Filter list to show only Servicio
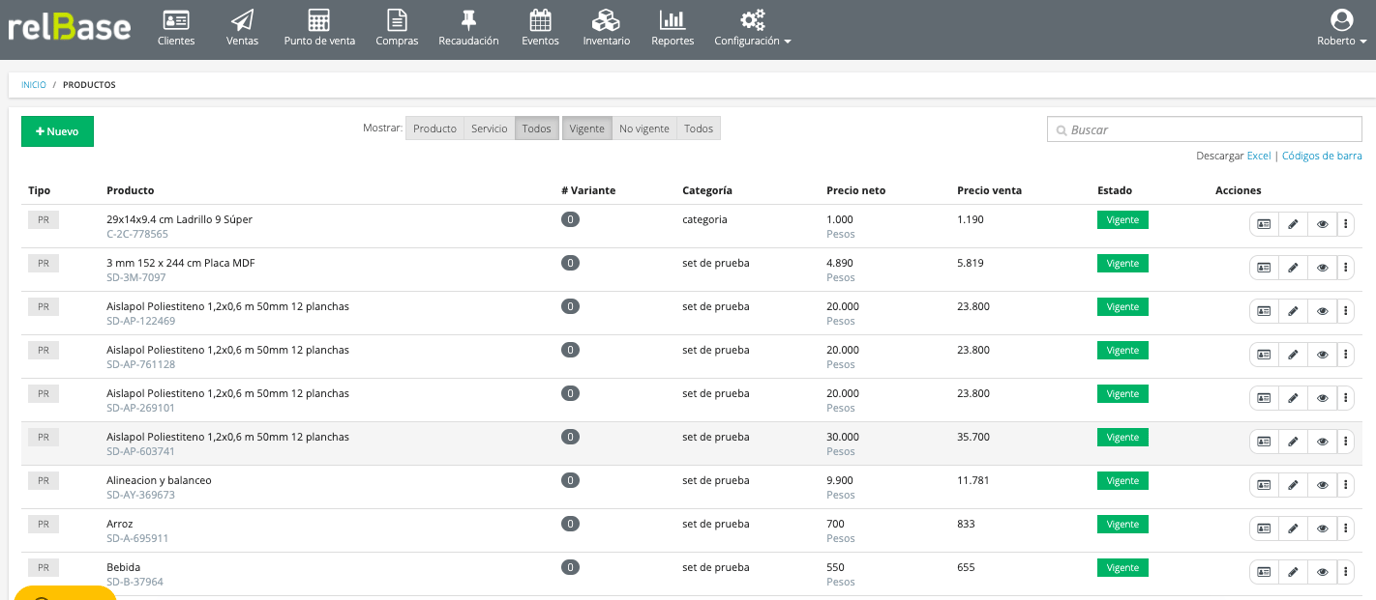Viewport: 1376px width, 600px height. [489, 129]
